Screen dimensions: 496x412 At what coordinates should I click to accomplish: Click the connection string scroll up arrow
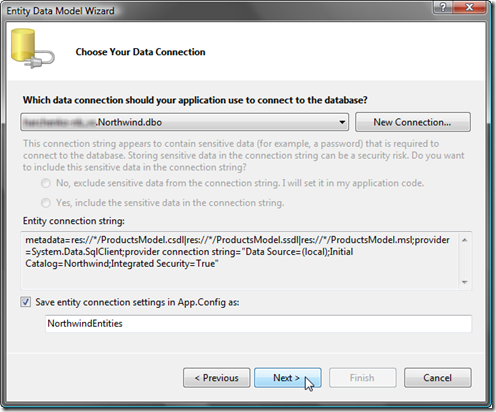[x=465, y=240]
